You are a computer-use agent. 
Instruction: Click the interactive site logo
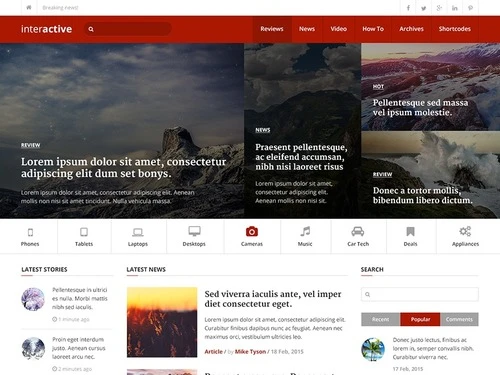[x=46, y=29]
